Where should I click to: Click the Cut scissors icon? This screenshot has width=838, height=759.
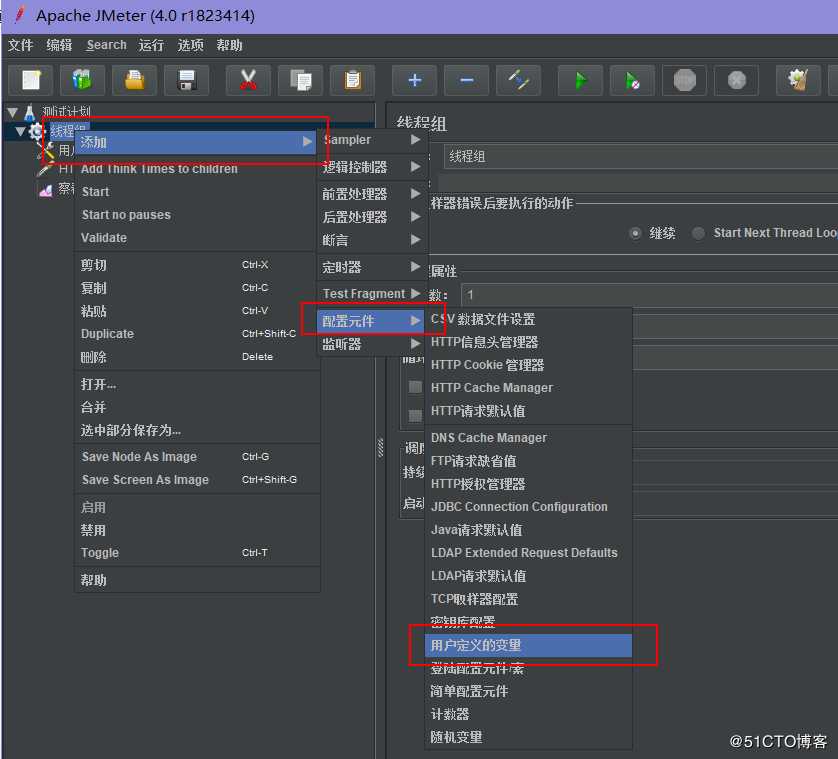248,81
